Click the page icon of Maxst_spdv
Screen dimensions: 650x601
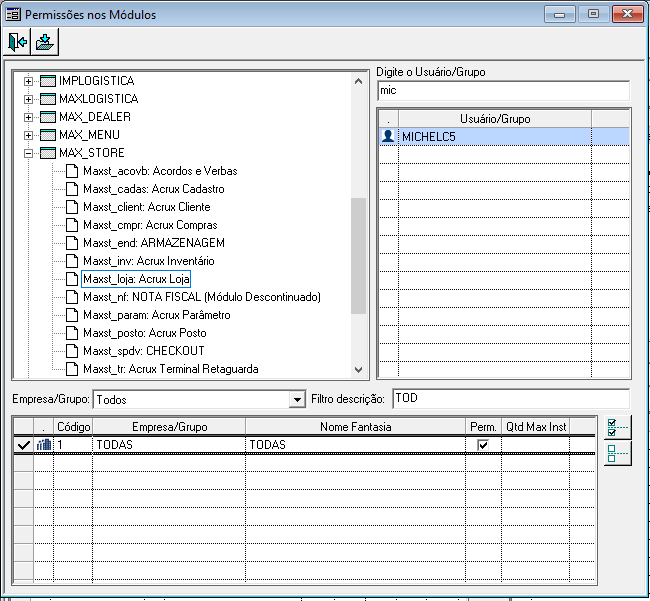(x=72, y=351)
